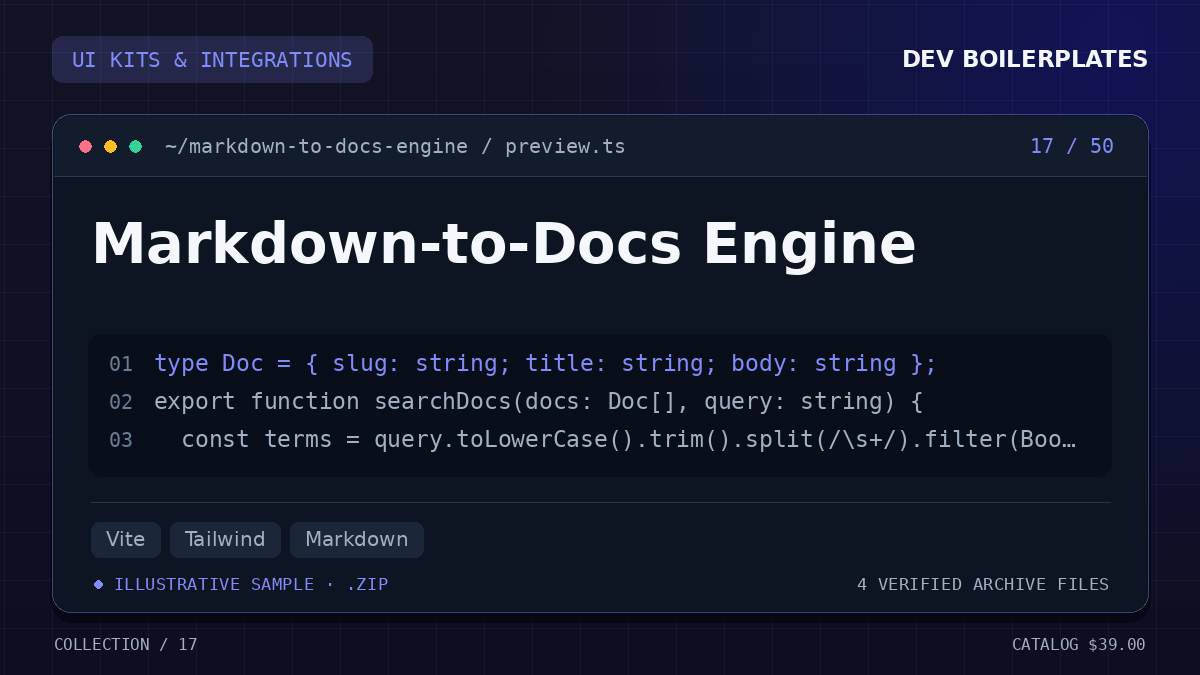The image size is (1200, 675).
Task: Click code line 02 export function searchDocs
Action: 539,402
